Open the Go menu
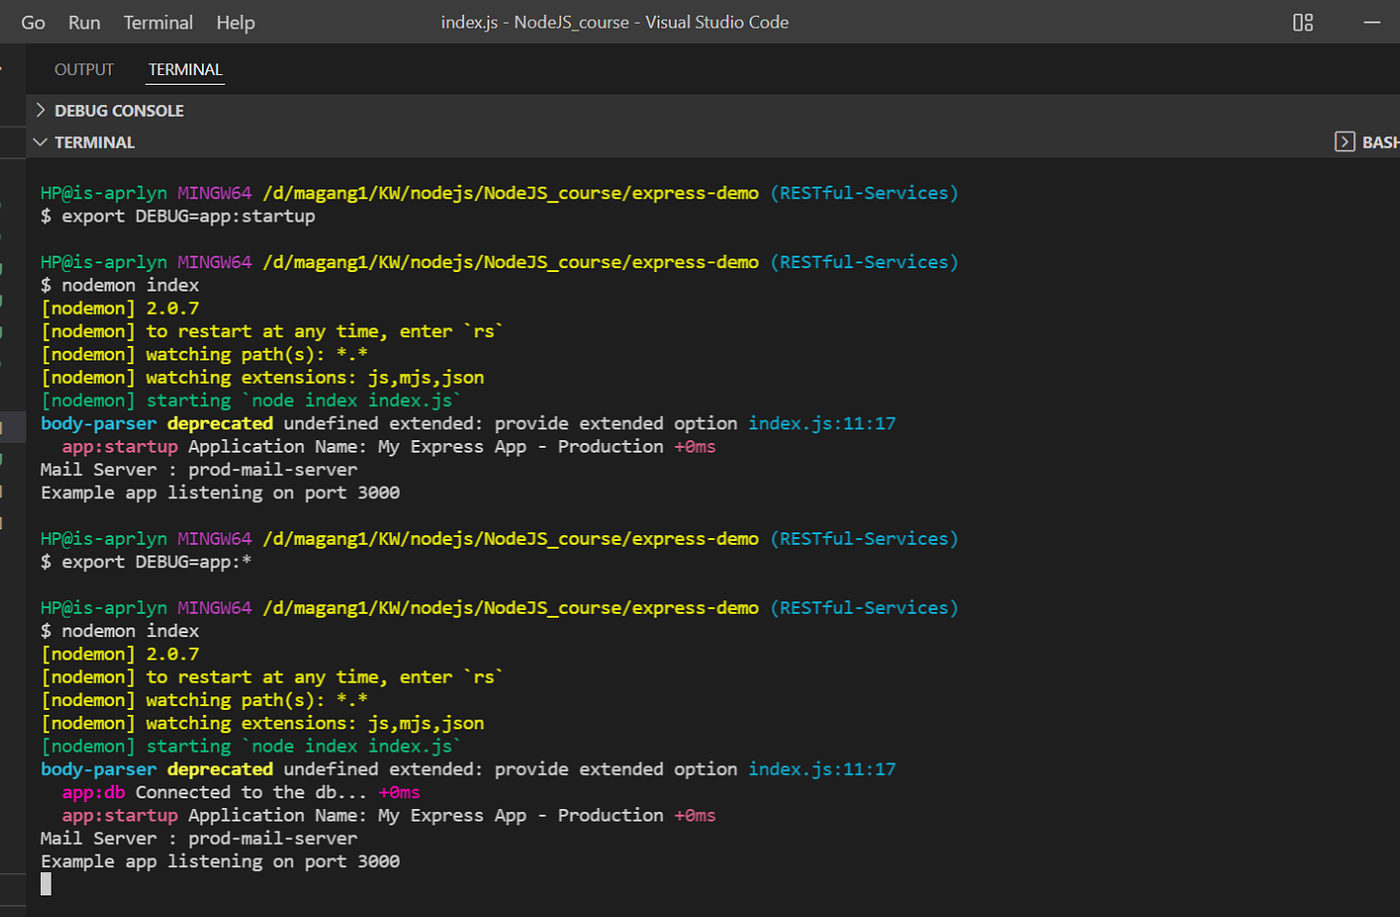Image resolution: width=1400 pixels, height=917 pixels. coord(33,21)
